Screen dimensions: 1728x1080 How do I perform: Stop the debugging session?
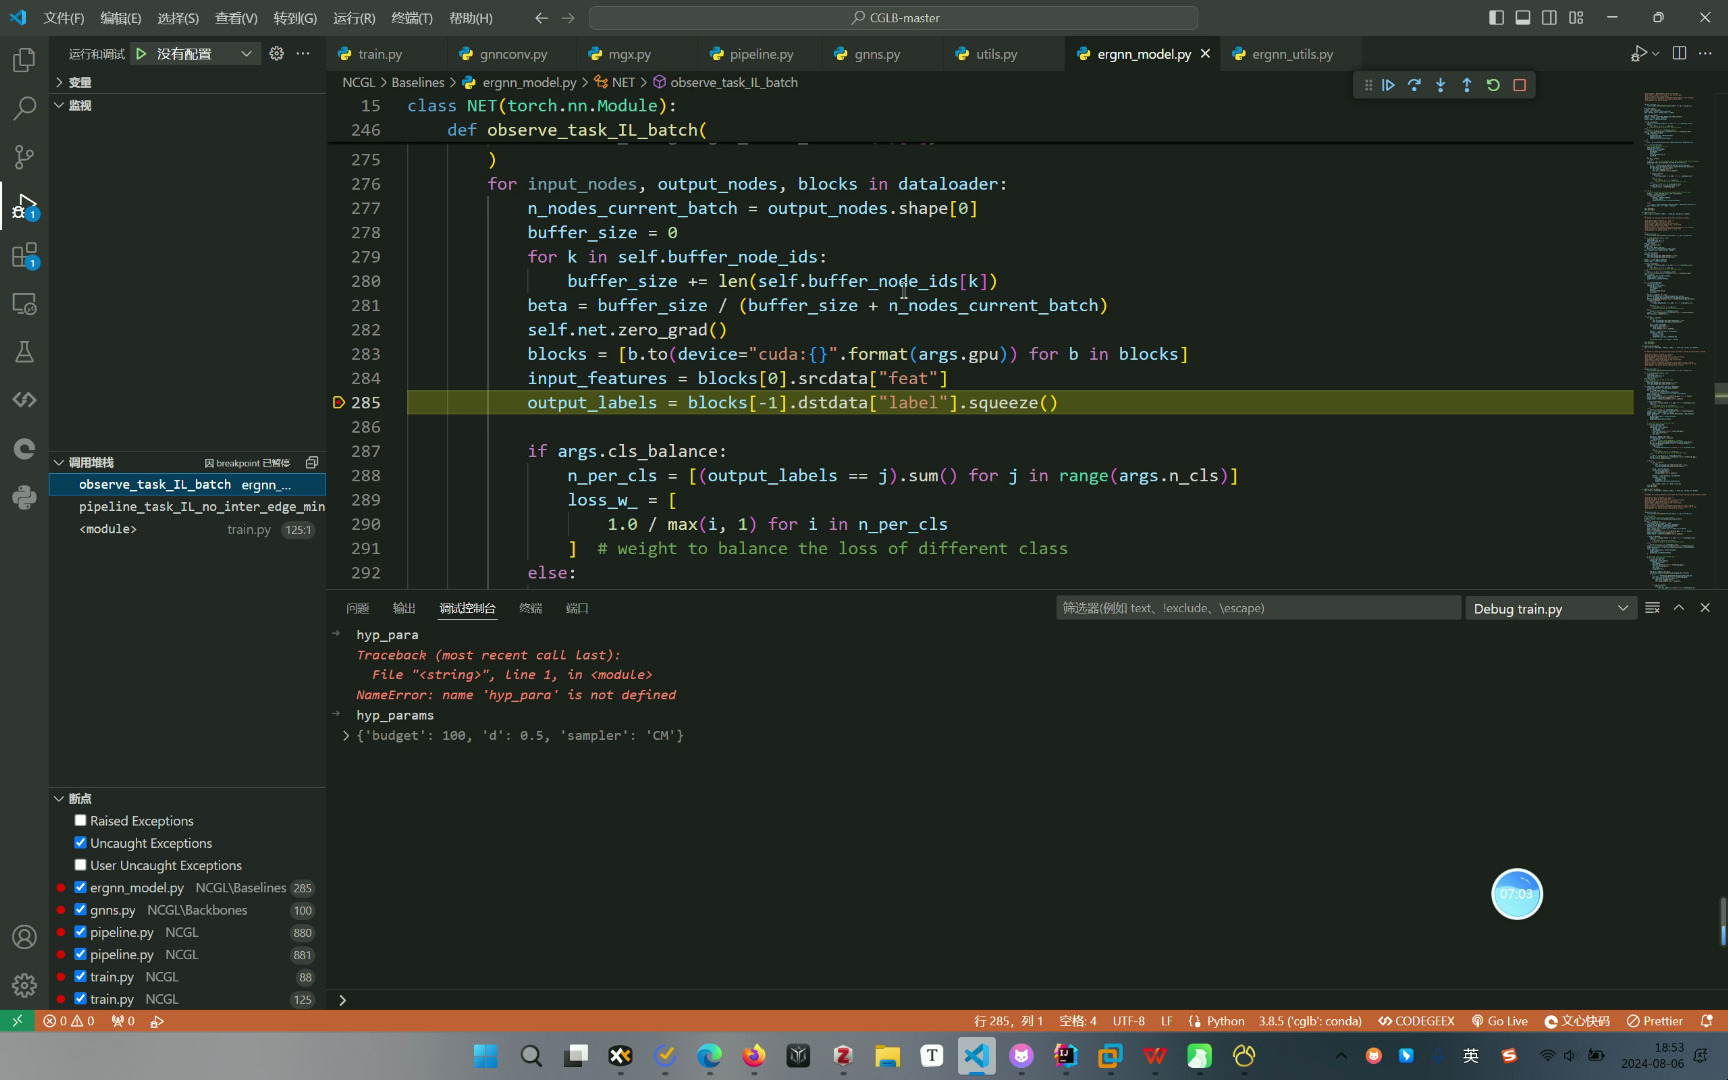click(x=1519, y=85)
